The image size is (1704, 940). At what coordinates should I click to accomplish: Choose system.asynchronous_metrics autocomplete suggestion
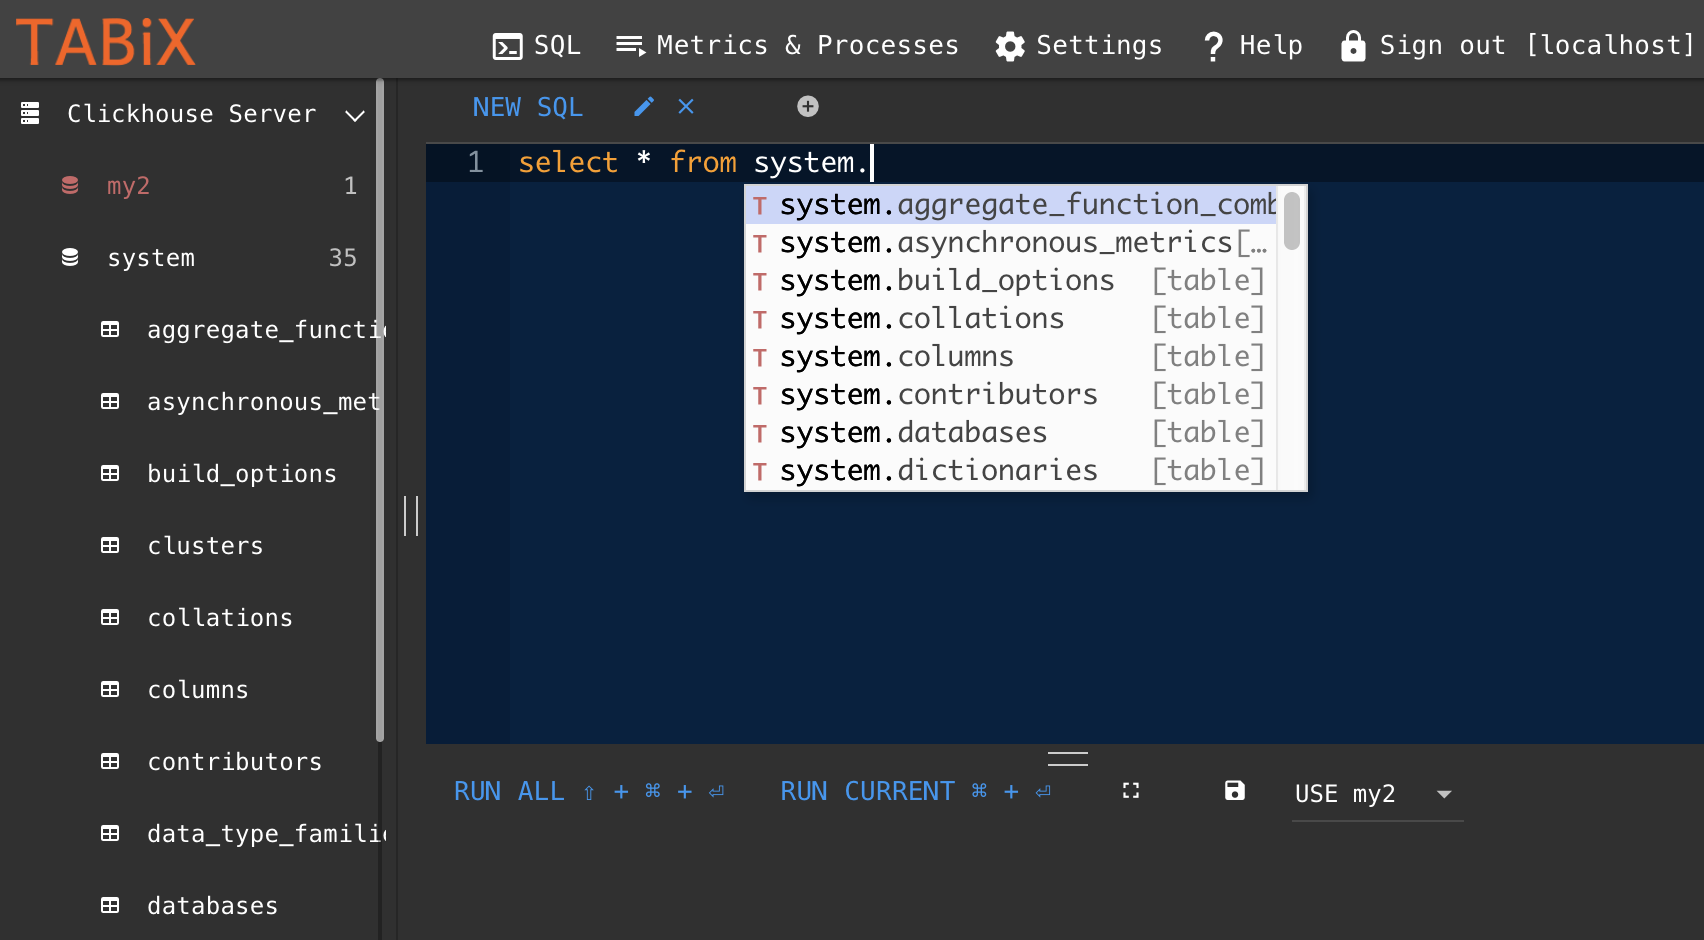point(1012,243)
